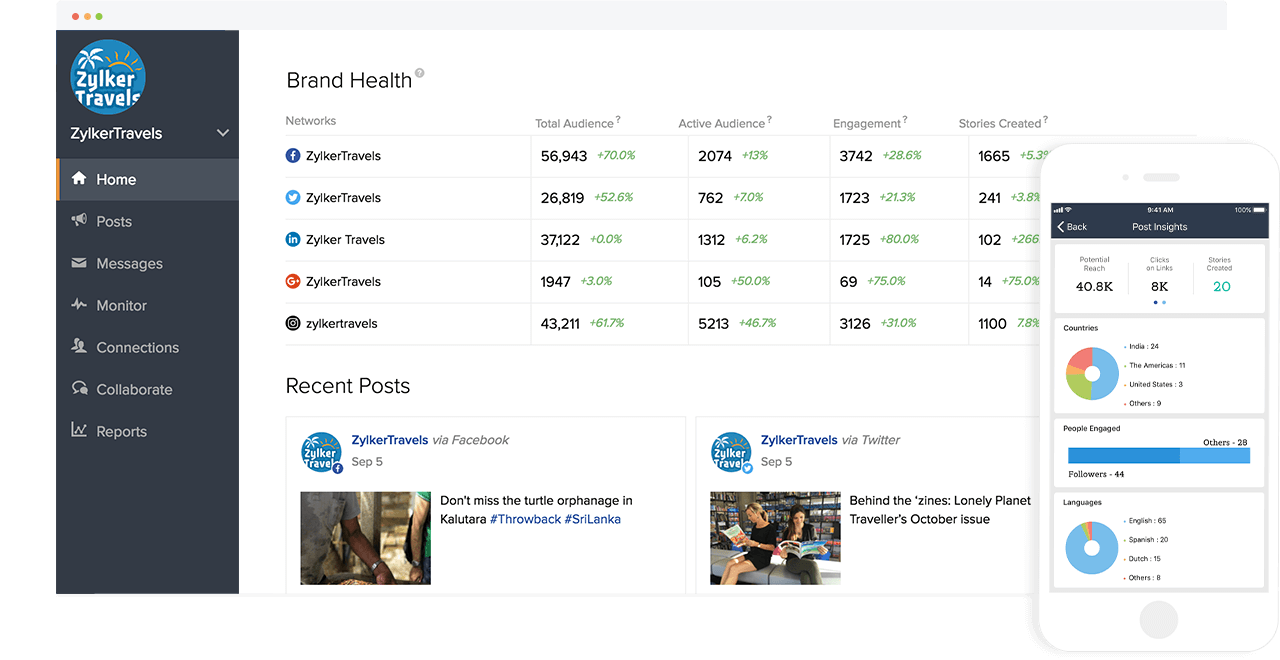The image size is (1280, 660).
Task: Click the Brand Health help question mark
Action: pos(420,73)
